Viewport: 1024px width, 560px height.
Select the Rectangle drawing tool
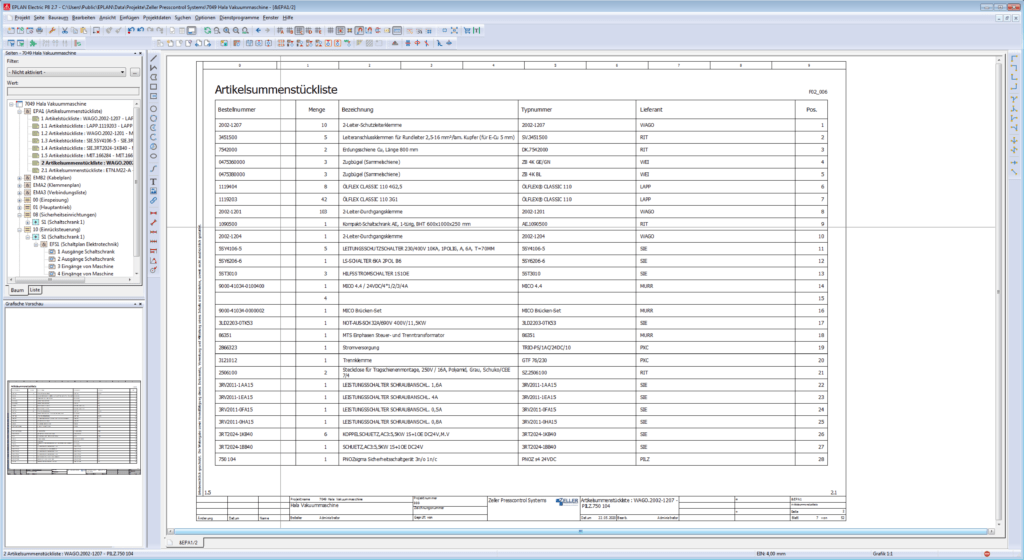(154, 86)
